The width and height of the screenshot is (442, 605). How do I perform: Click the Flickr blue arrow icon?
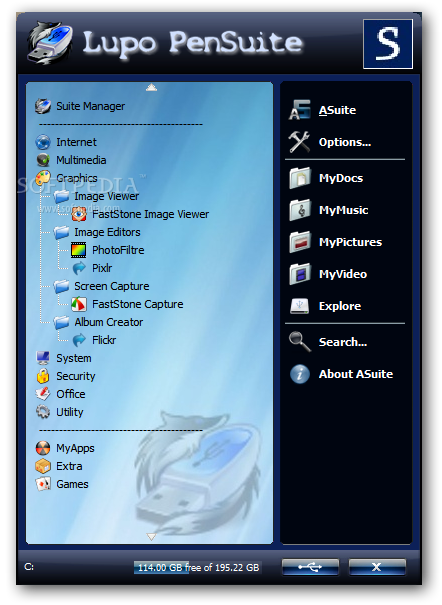(x=79, y=340)
